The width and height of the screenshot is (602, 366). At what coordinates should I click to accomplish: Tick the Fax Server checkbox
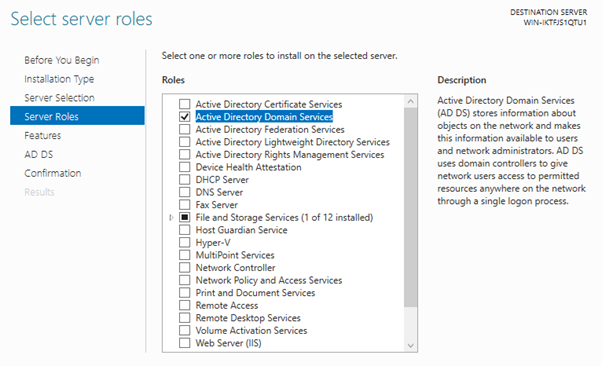(x=185, y=205)
